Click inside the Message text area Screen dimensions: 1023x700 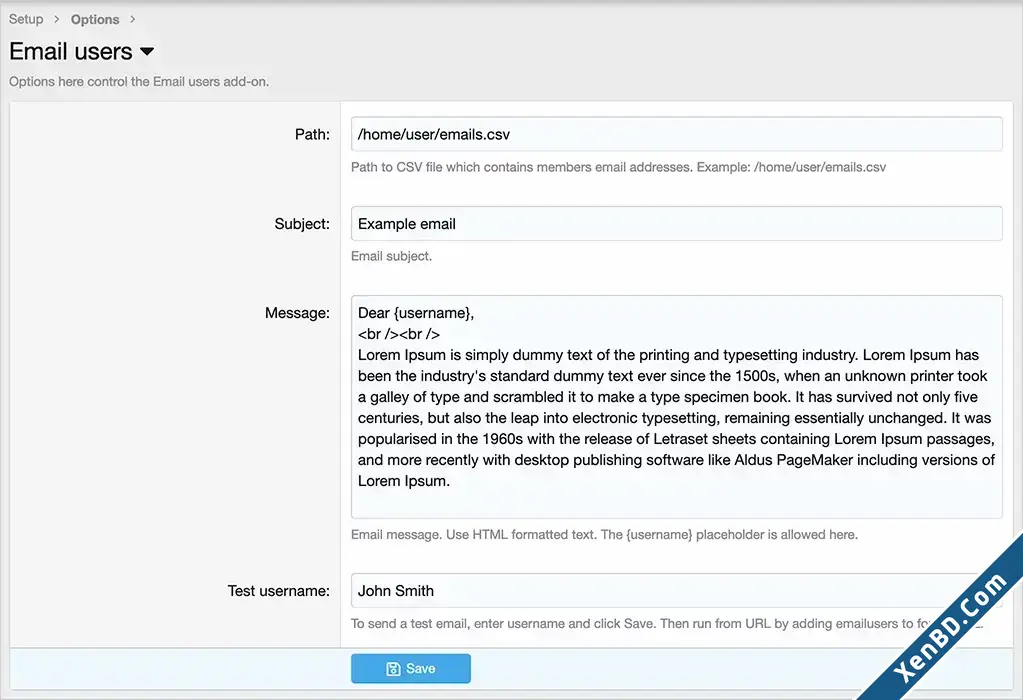(x=676, y=407)
